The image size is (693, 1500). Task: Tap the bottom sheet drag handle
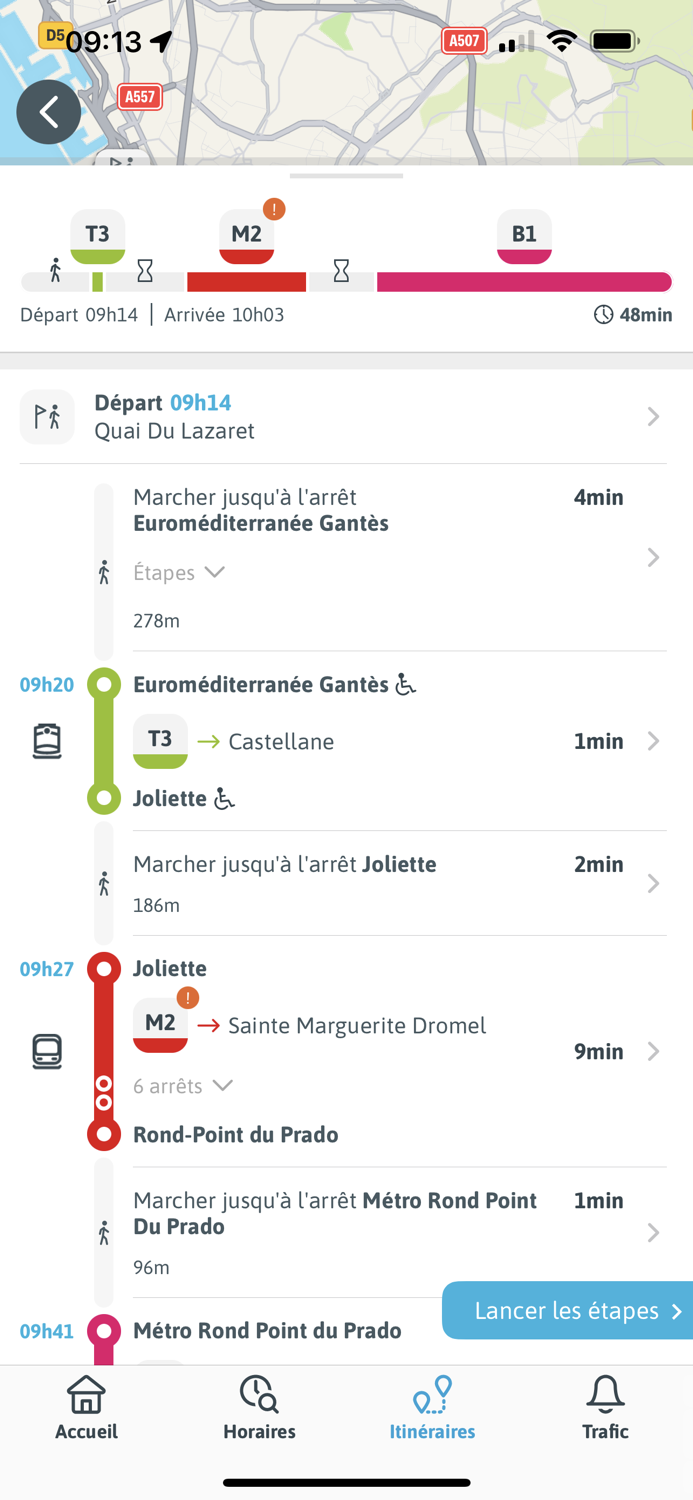point(346,176)
